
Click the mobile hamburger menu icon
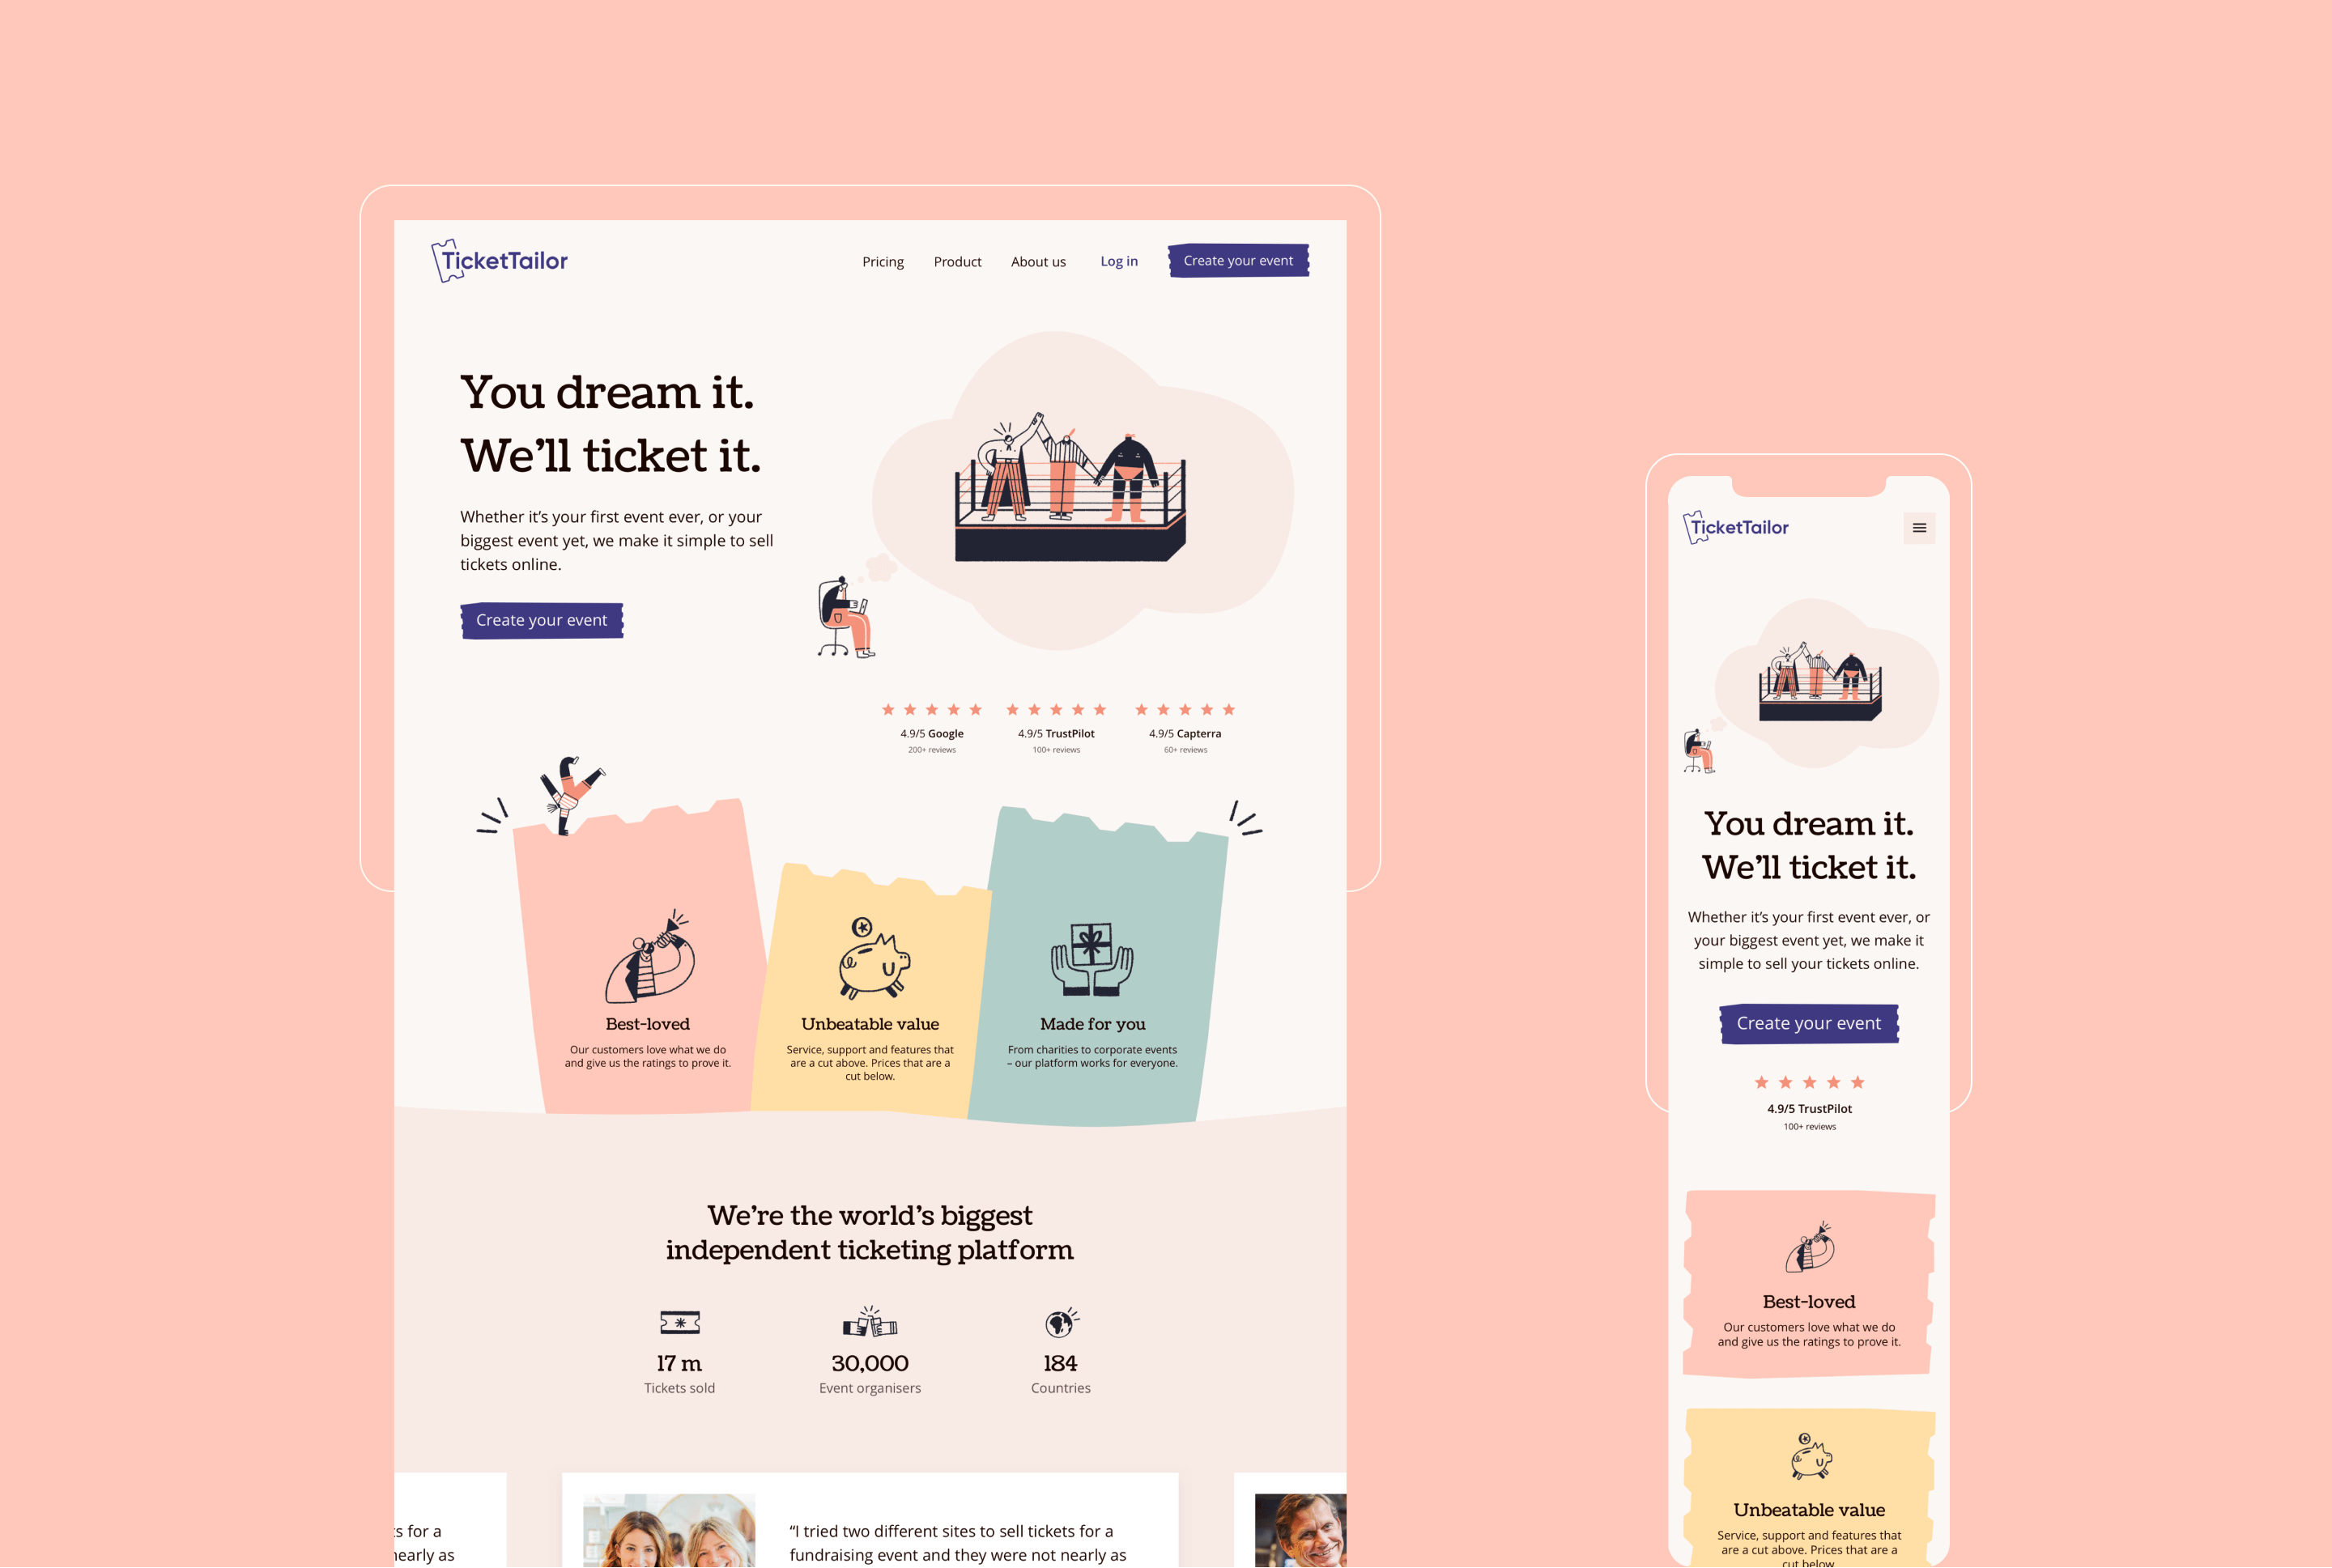1919,527
